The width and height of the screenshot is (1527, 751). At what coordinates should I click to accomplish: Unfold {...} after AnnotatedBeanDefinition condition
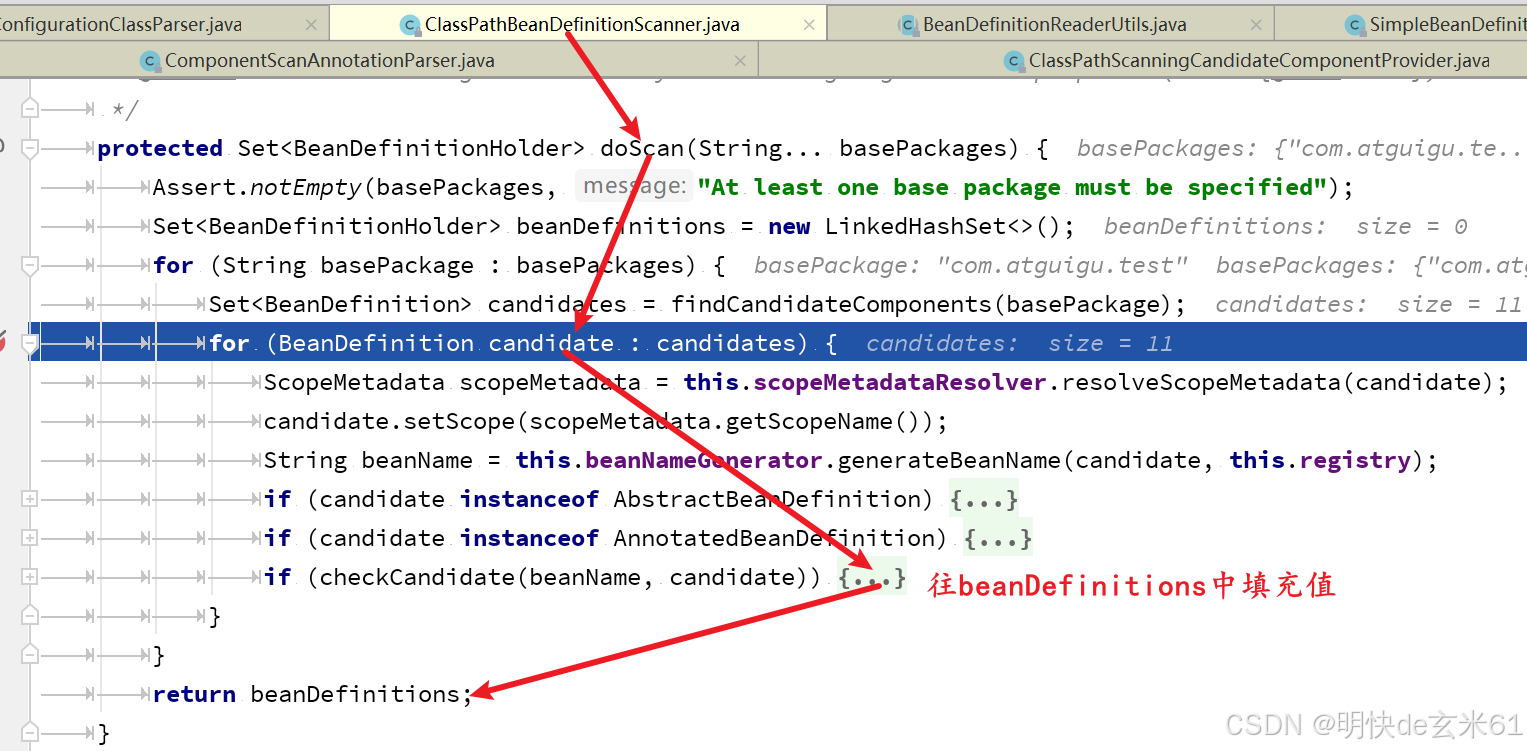pos(998,538)
